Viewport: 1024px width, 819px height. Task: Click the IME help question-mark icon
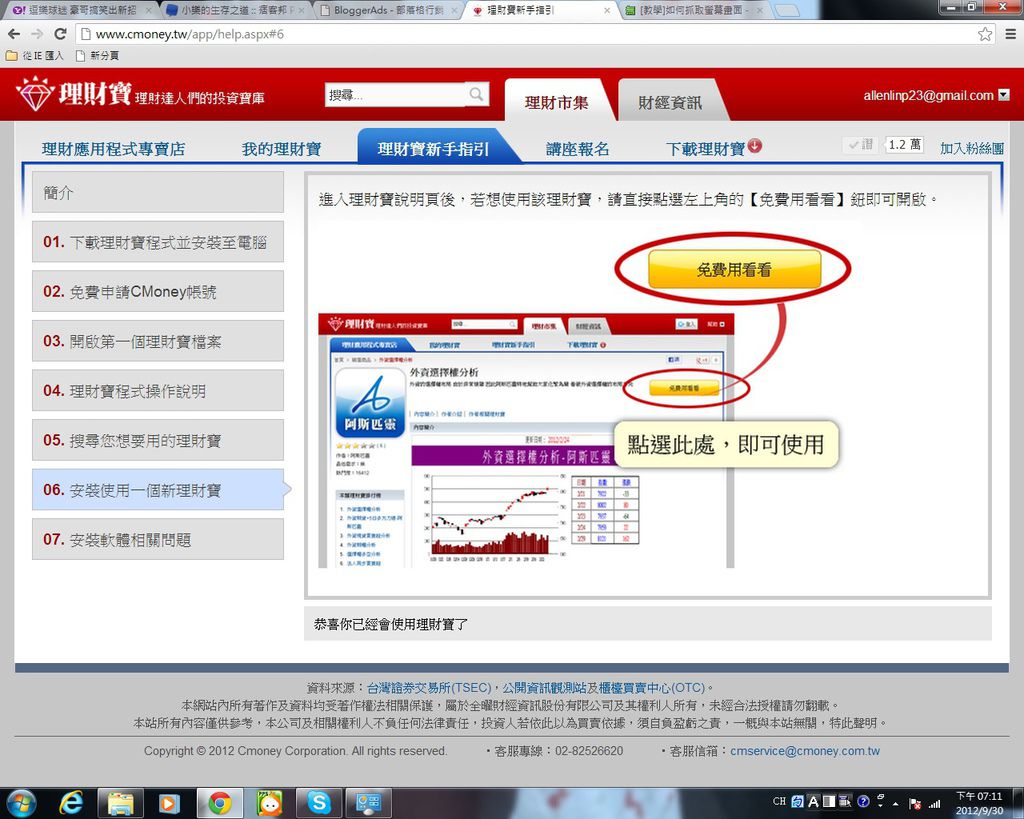click(x=863, y=801)
